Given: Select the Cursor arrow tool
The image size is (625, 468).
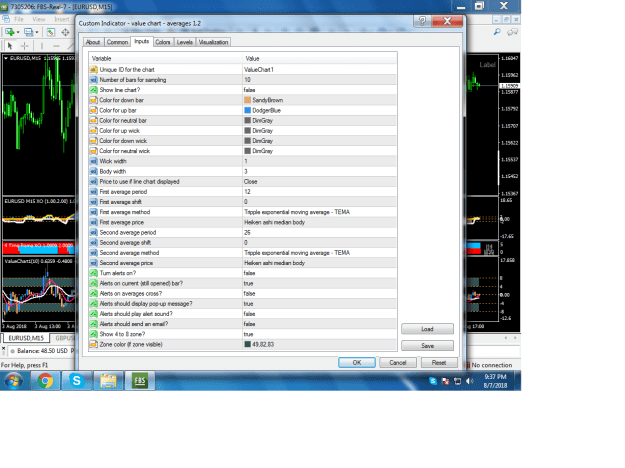Looking at the screenshot, I should pyautogui.click(x=10, y=46).
